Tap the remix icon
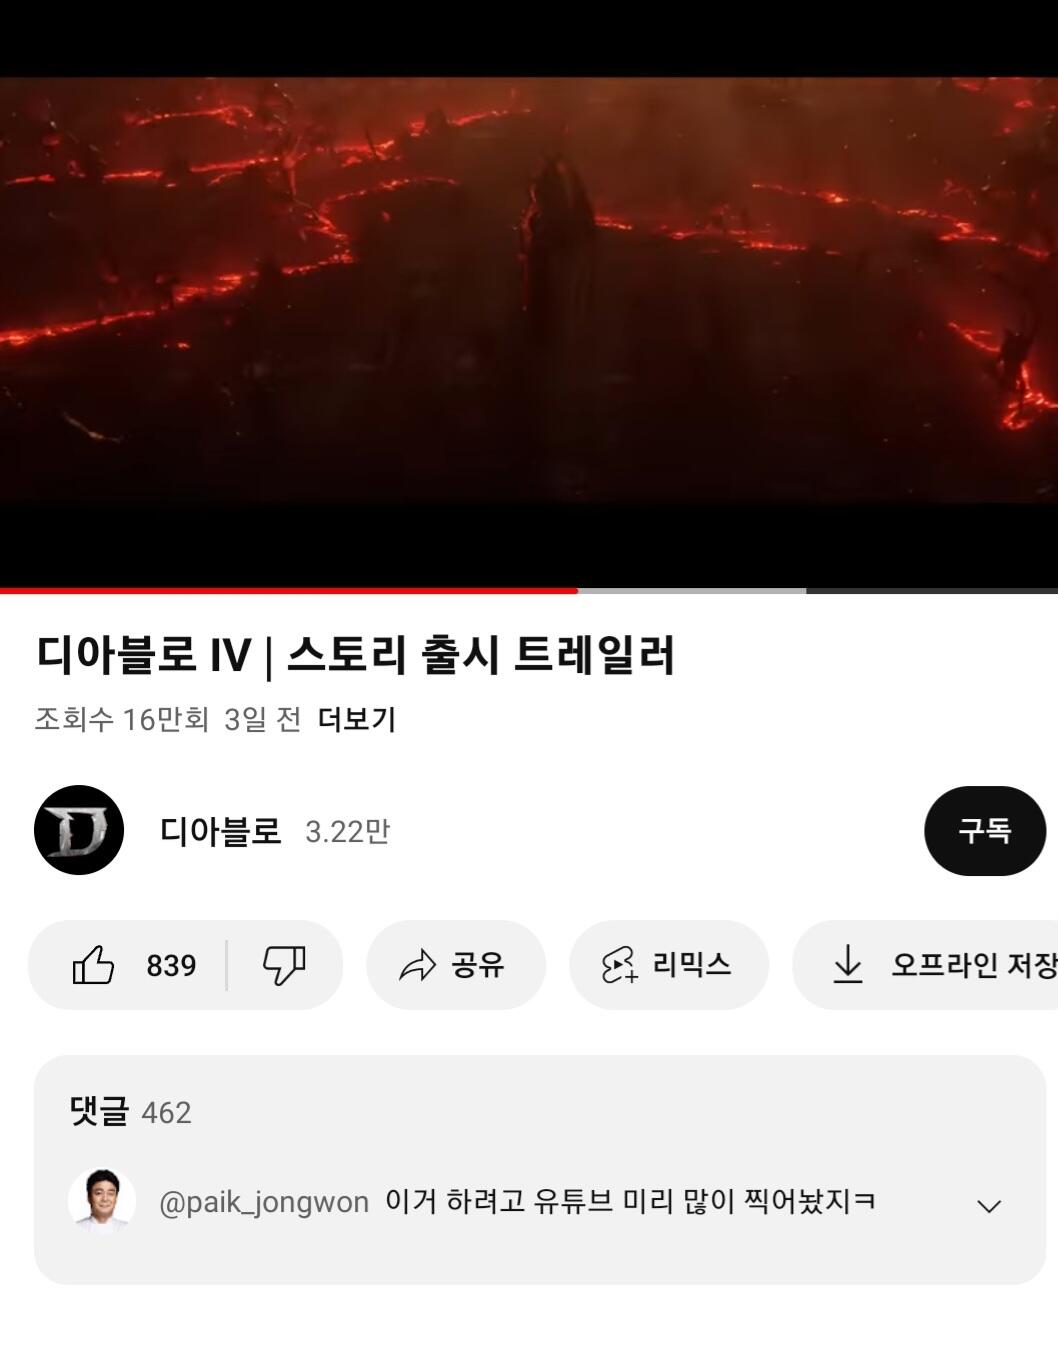 click(619, 965)
